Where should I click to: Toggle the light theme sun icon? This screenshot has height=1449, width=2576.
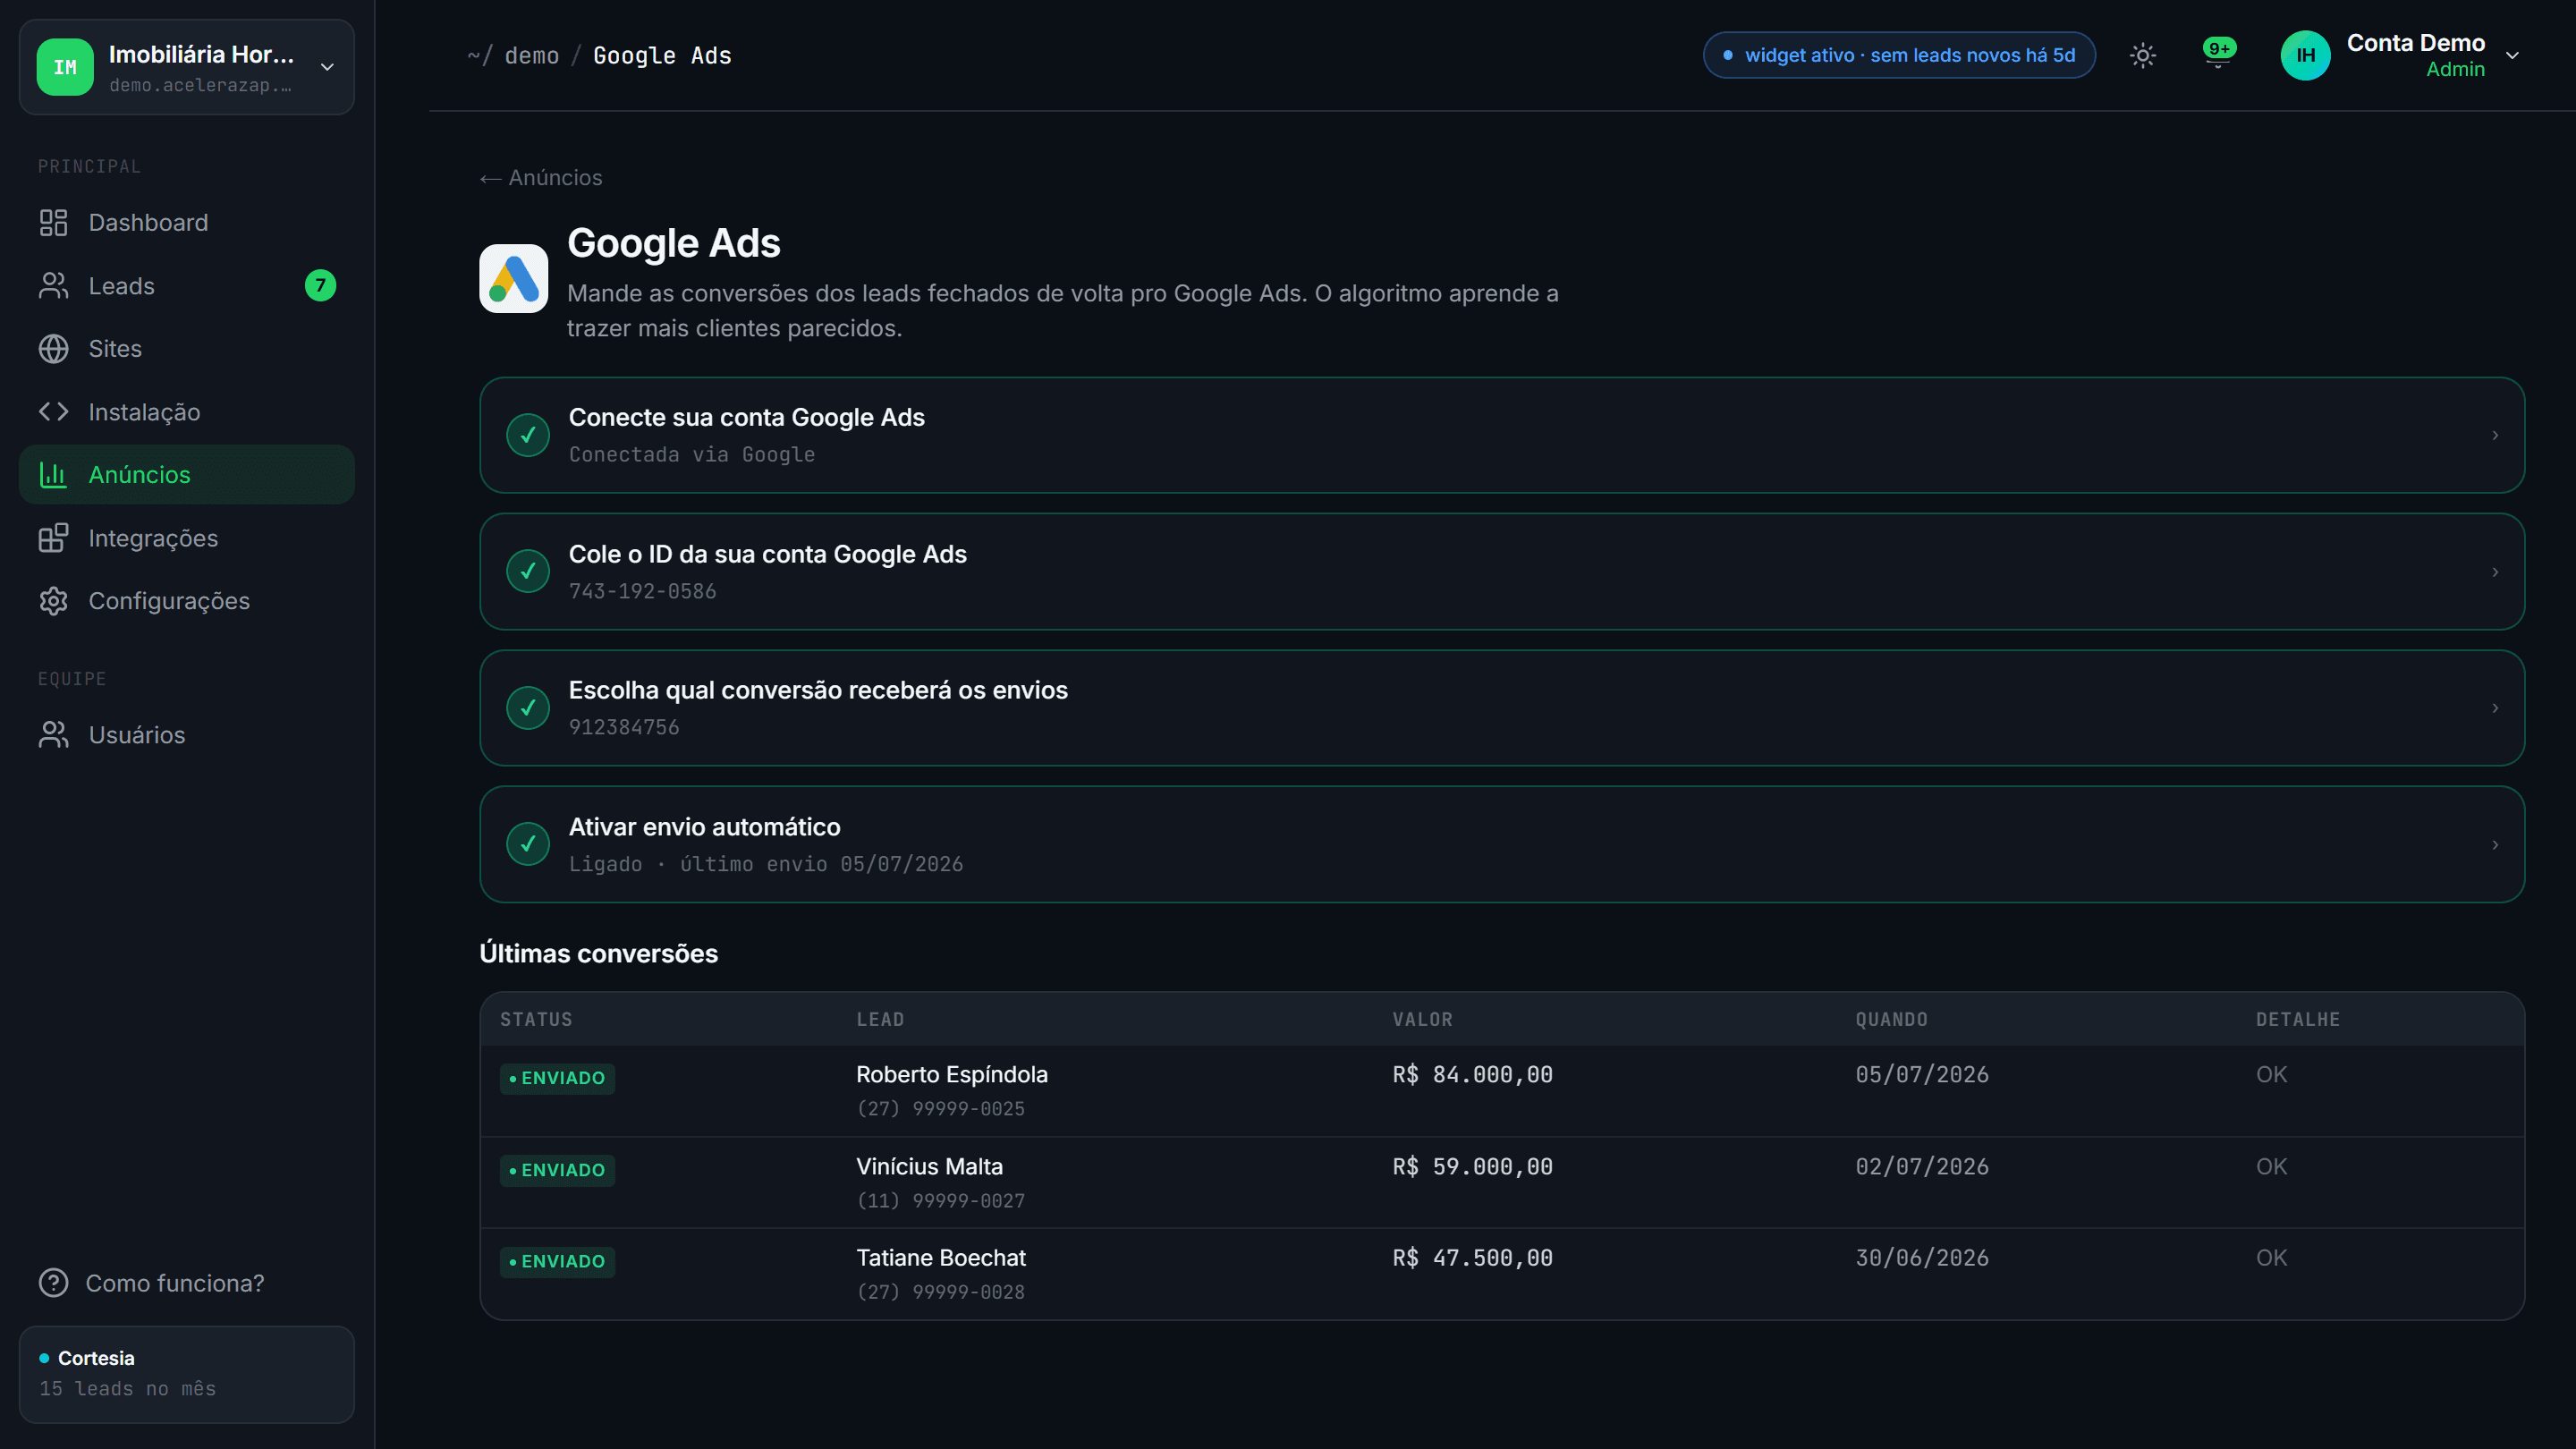[2142, 55]
